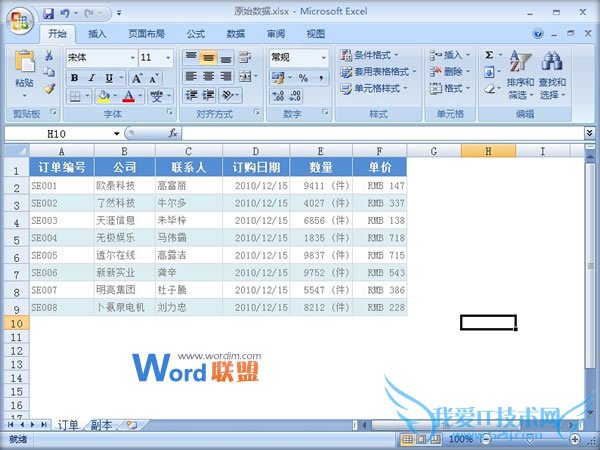Toggle center horizontal alignment
The width and height of the screenshot is (600, 450).
click(x=208, y=77)
